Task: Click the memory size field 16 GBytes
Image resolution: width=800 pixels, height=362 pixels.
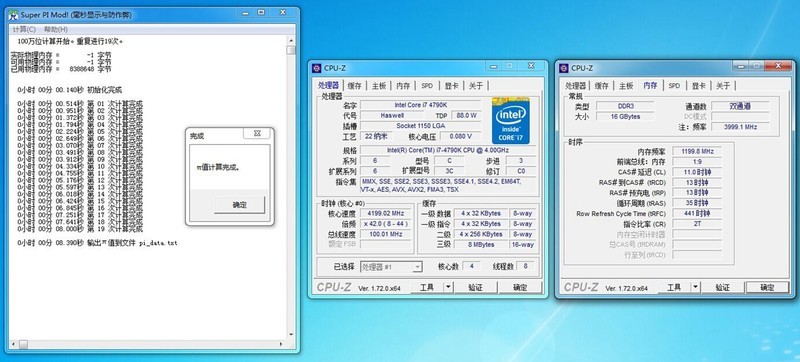Action: [625, 116]
